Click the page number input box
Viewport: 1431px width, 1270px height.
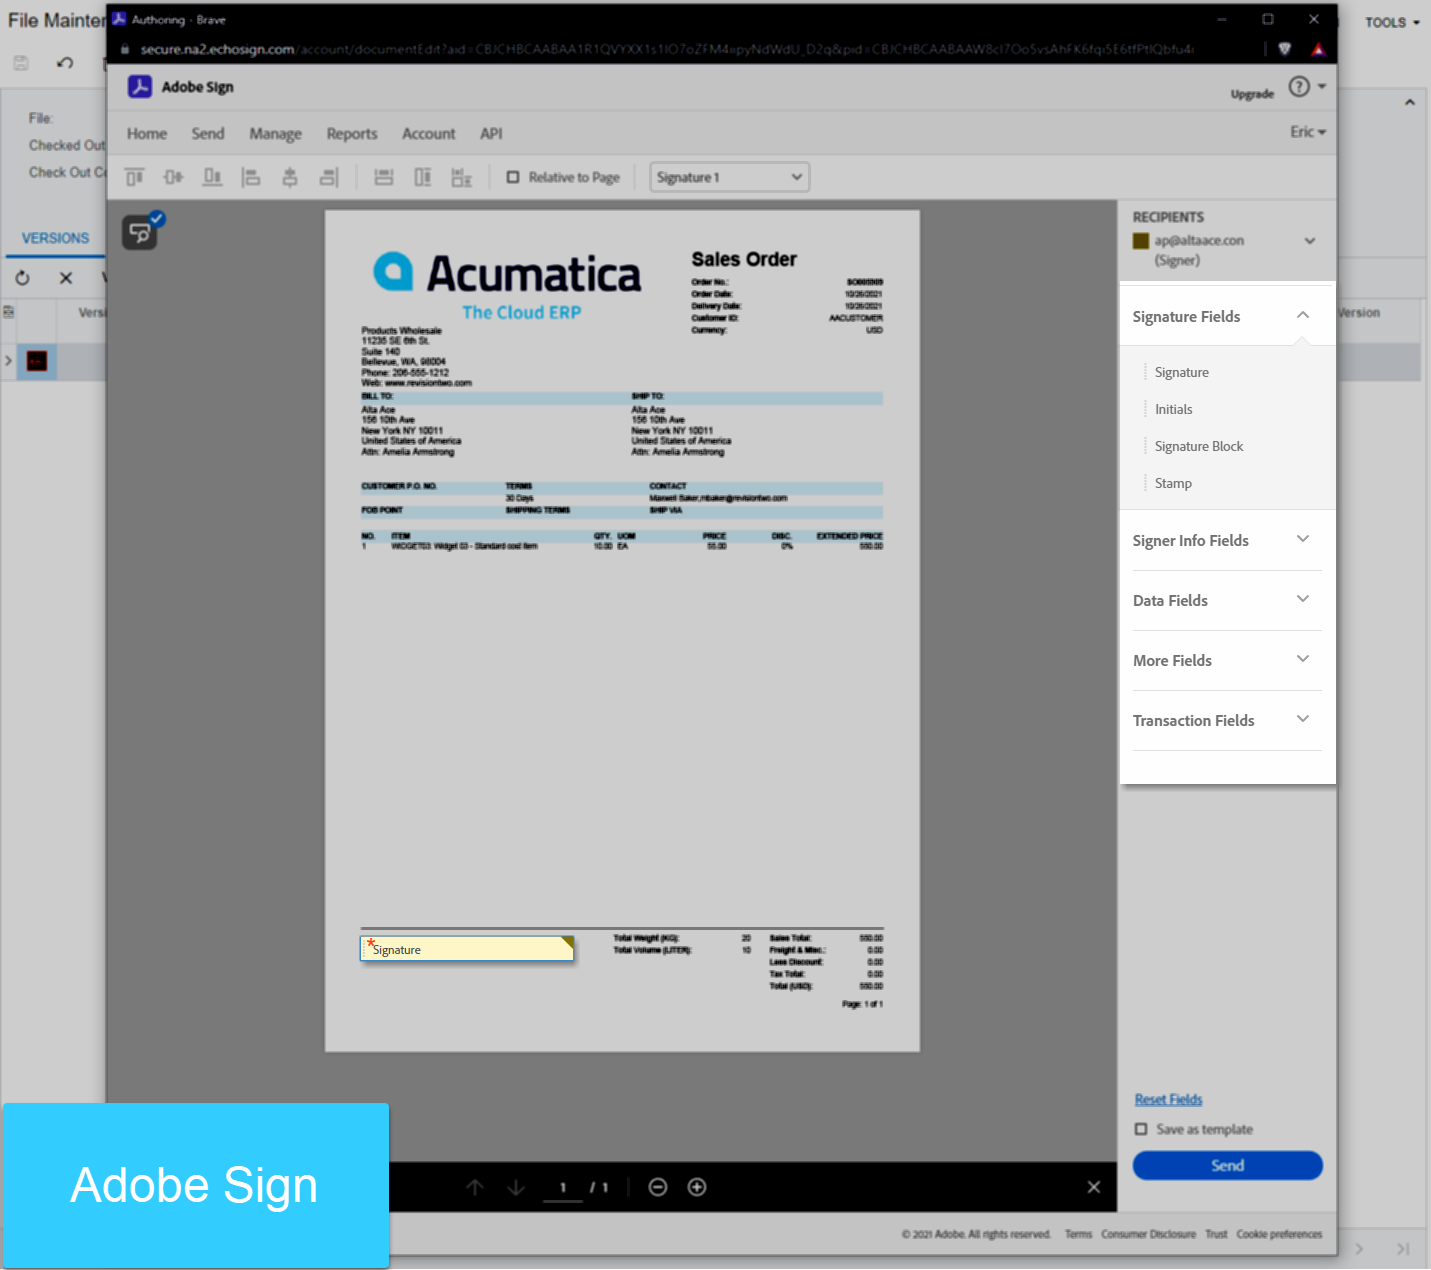[x=563, y=1187]
